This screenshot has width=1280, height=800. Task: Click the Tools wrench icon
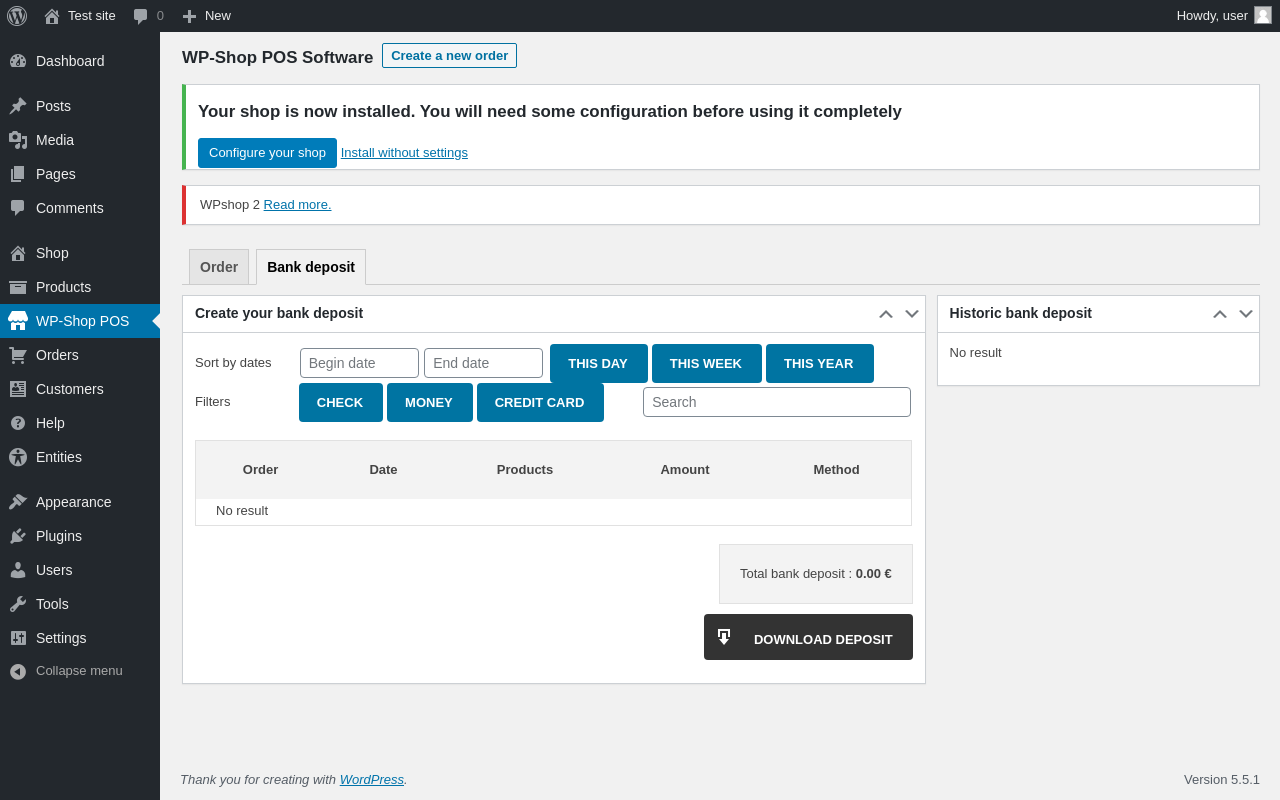[18, 604]
